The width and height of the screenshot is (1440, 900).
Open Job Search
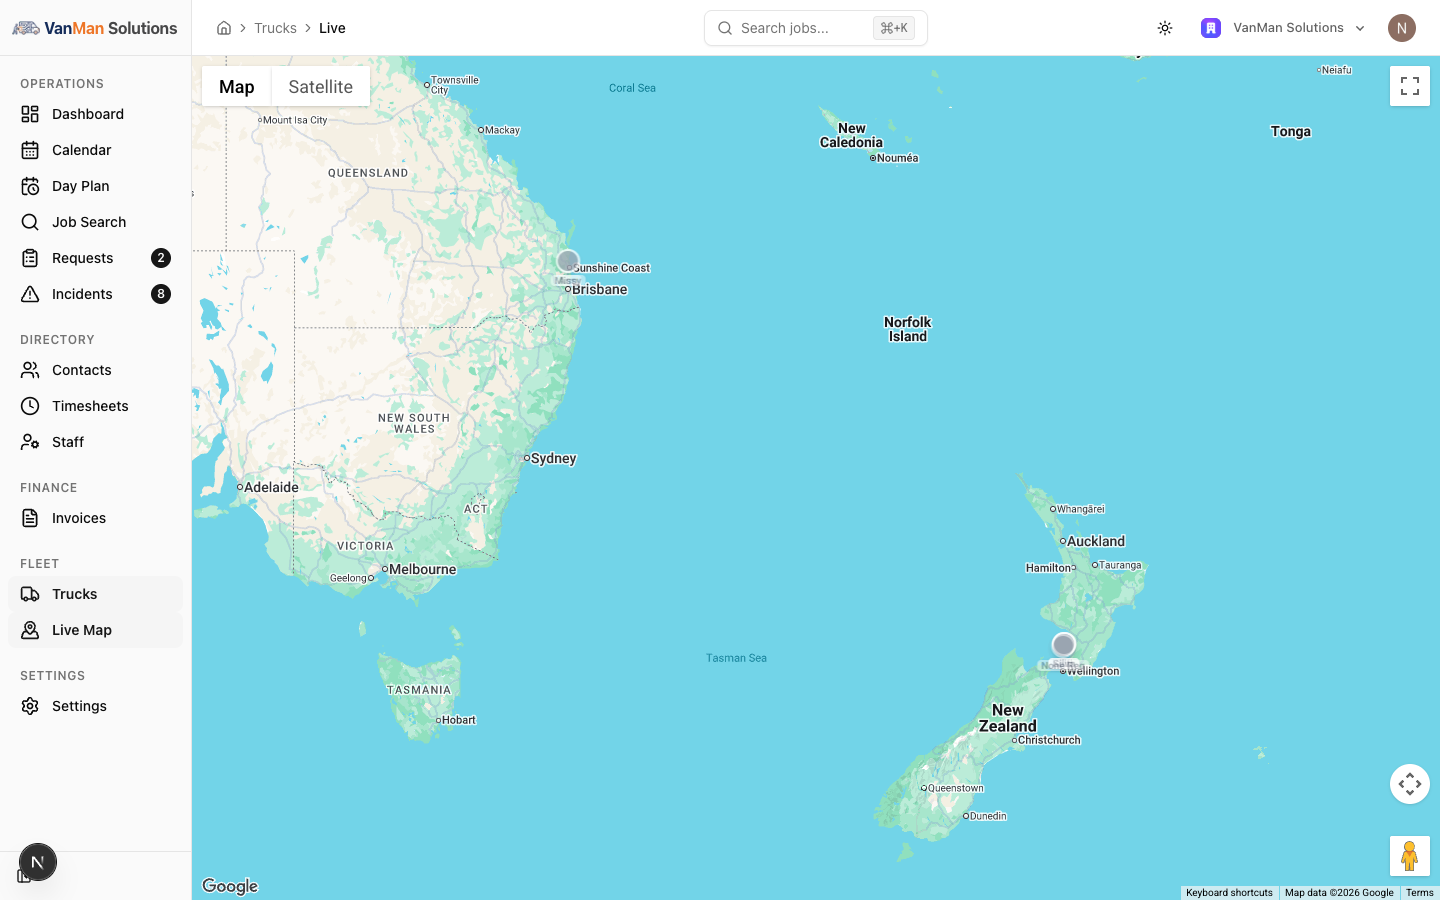click(x=95, y=222)
